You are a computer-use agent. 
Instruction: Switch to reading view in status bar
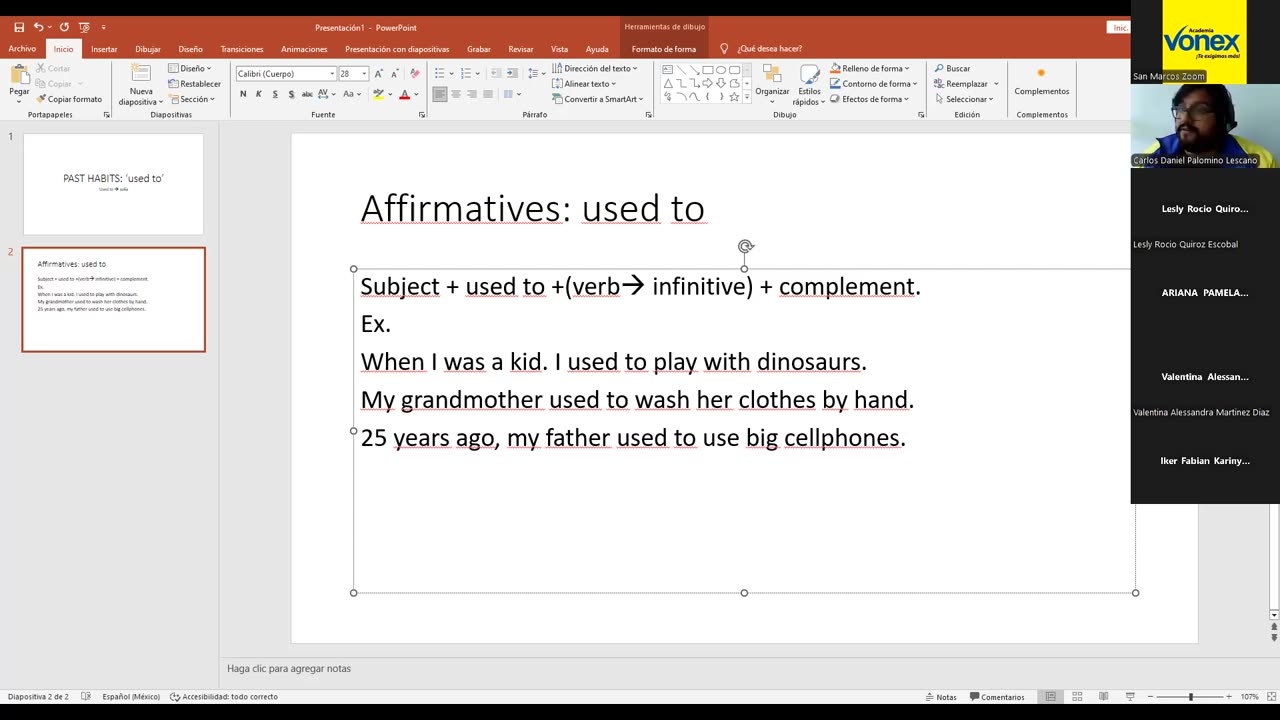tap(1103, 696)
